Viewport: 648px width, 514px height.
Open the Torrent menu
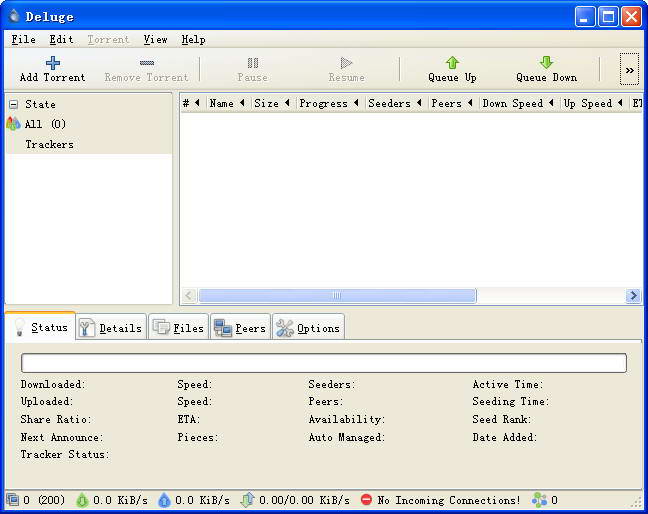point(108,39)
